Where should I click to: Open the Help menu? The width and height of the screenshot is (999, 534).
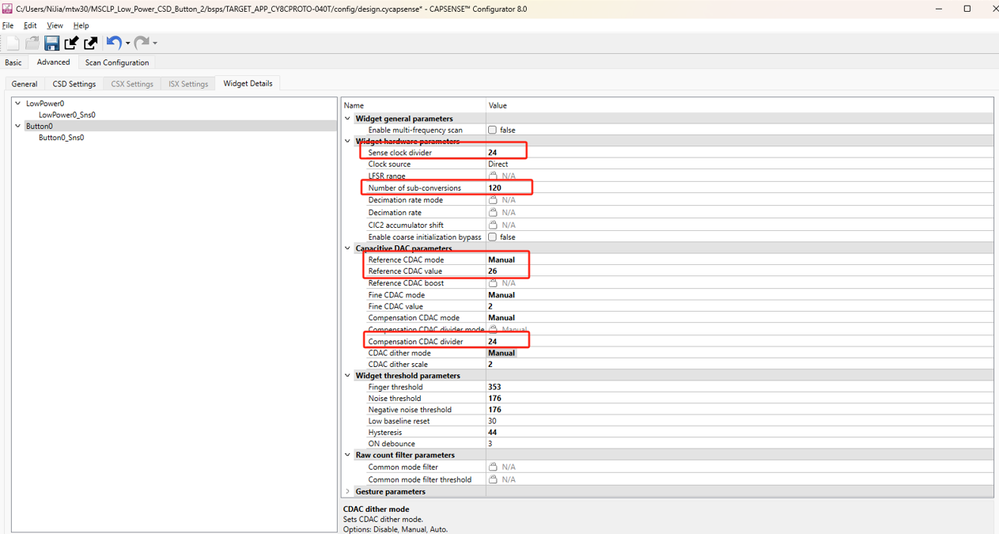[81, 25]
